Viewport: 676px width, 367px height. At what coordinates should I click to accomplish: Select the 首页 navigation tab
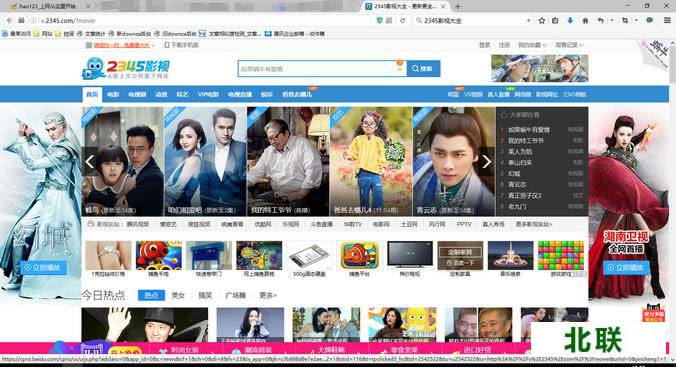(x=92, y=94)
